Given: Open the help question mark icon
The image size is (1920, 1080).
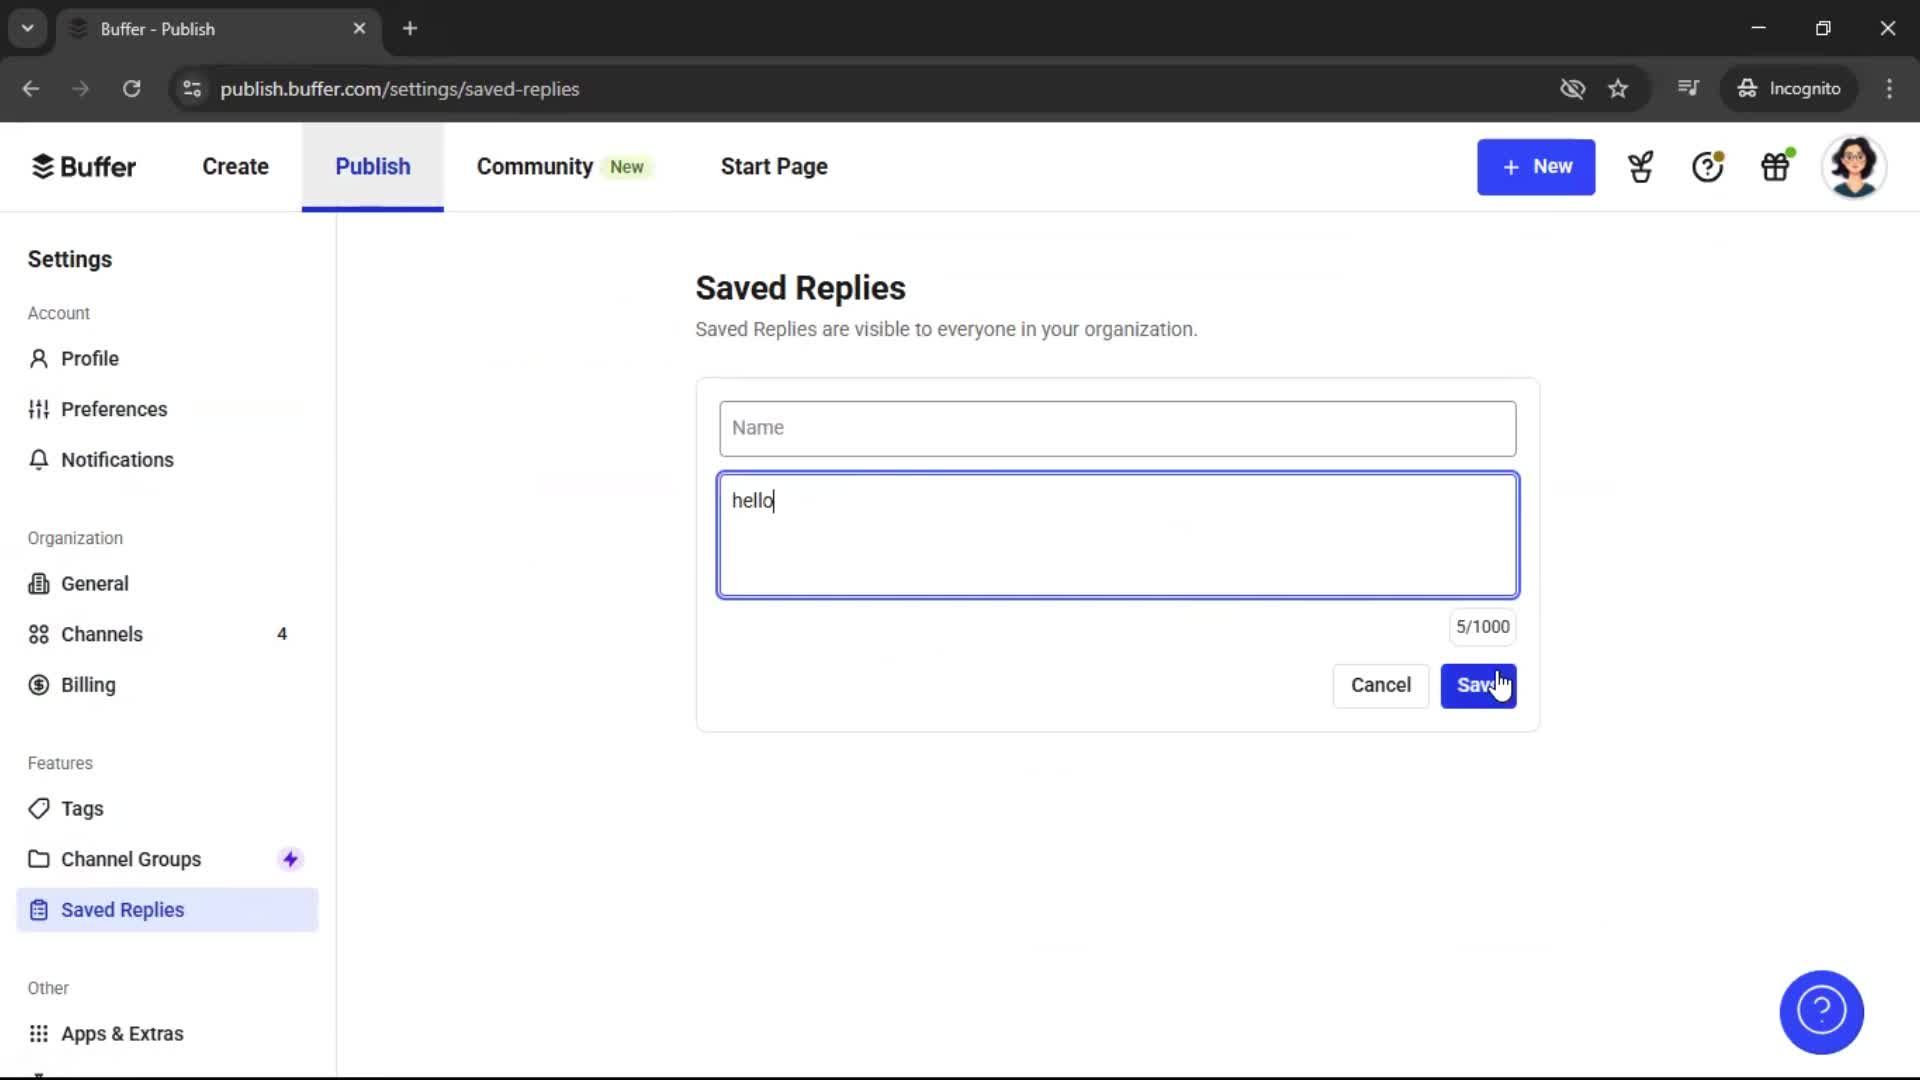Looking at the screenshot, I should 1706,166.
